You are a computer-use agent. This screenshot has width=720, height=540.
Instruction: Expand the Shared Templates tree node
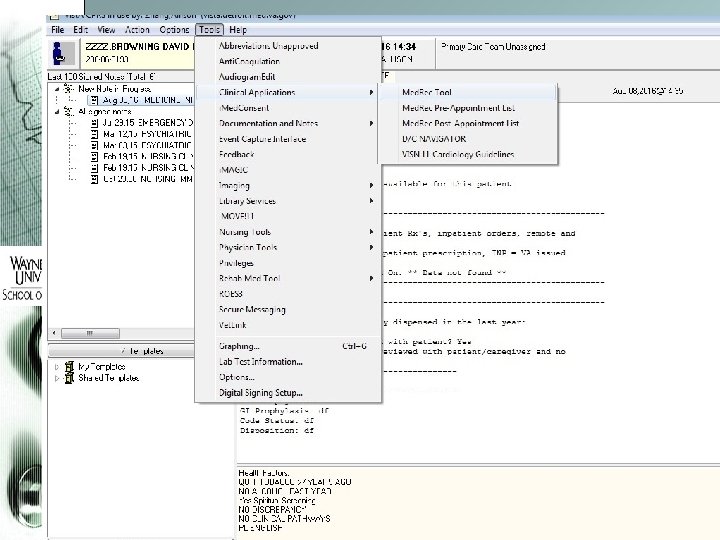click(57, 378)
